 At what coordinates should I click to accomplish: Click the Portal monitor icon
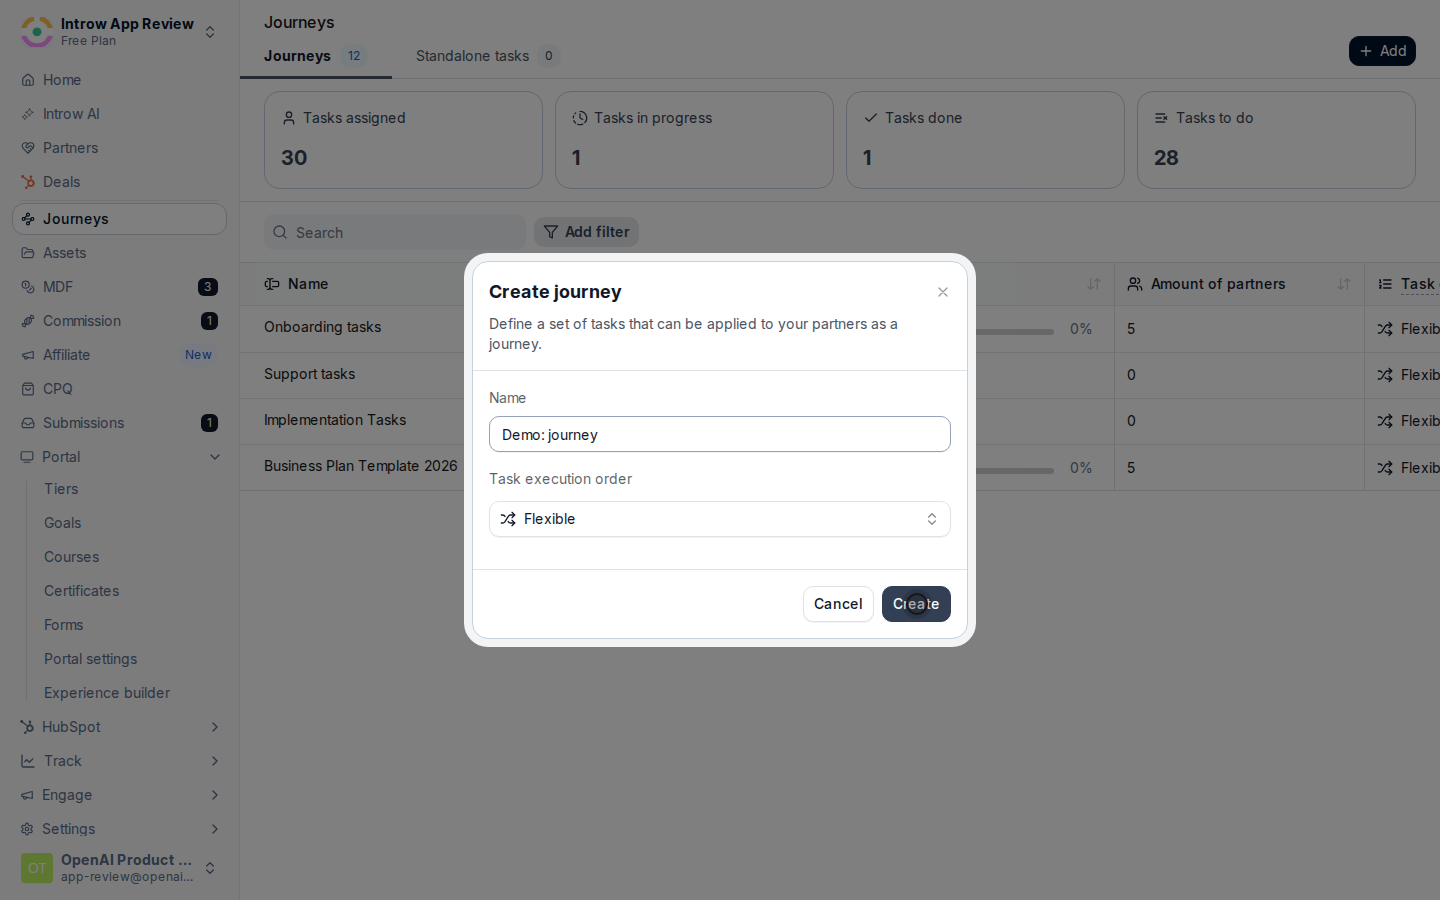click(x=28, y=457)
